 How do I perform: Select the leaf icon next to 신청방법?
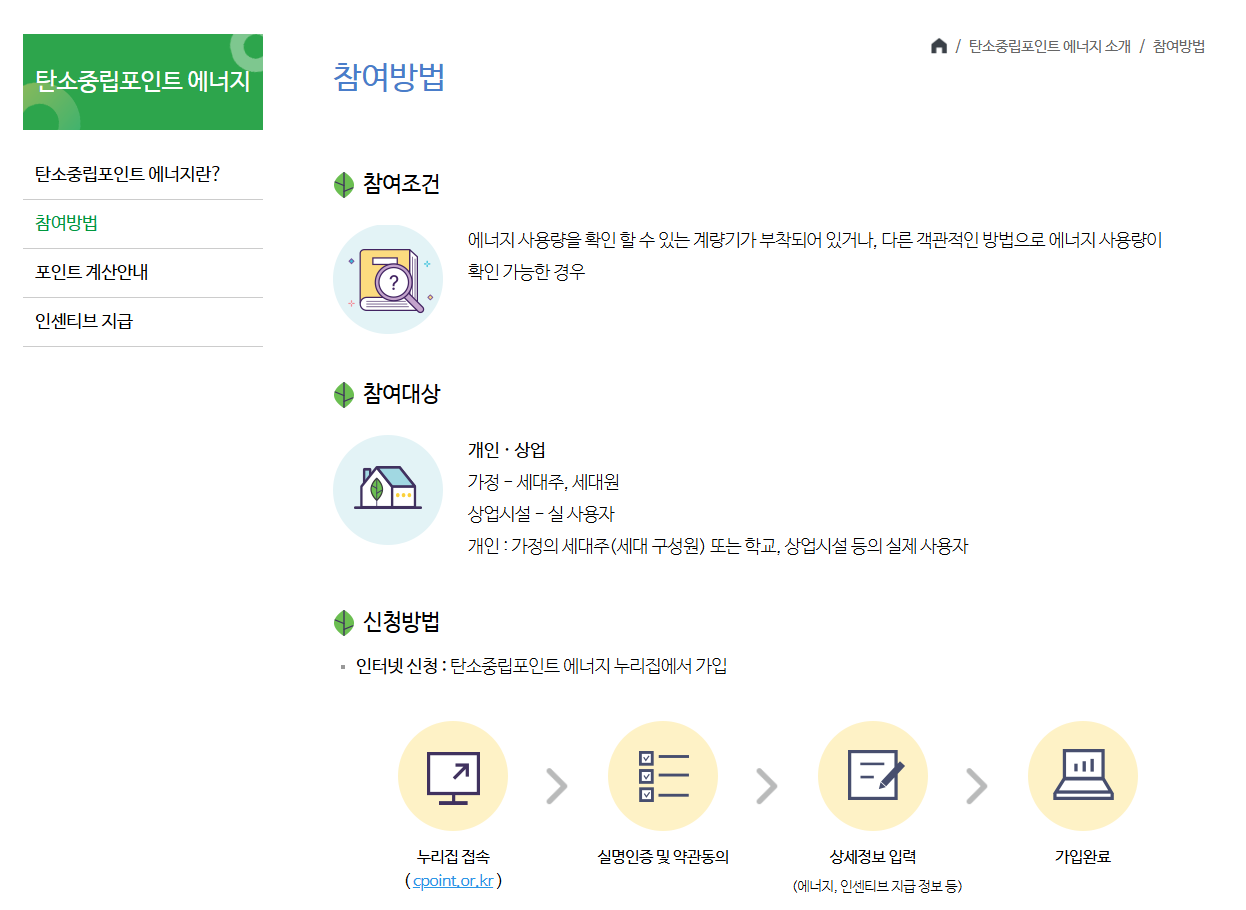point(343,620)
